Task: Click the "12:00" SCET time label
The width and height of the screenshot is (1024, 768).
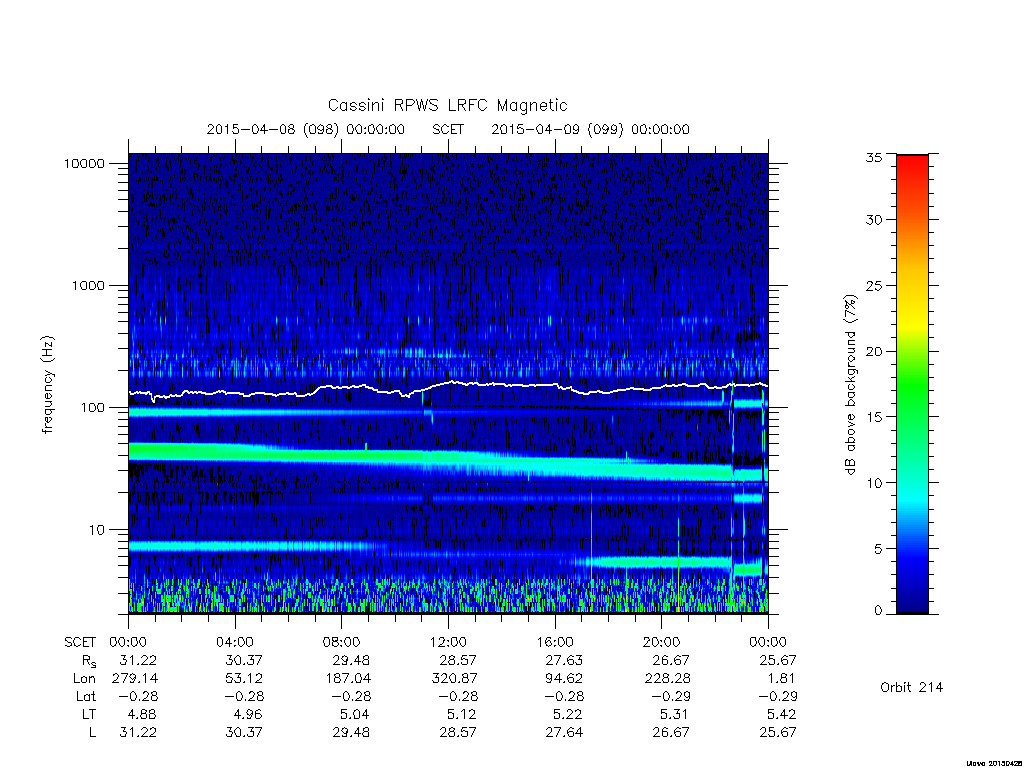Action: [x=448, y=642]
